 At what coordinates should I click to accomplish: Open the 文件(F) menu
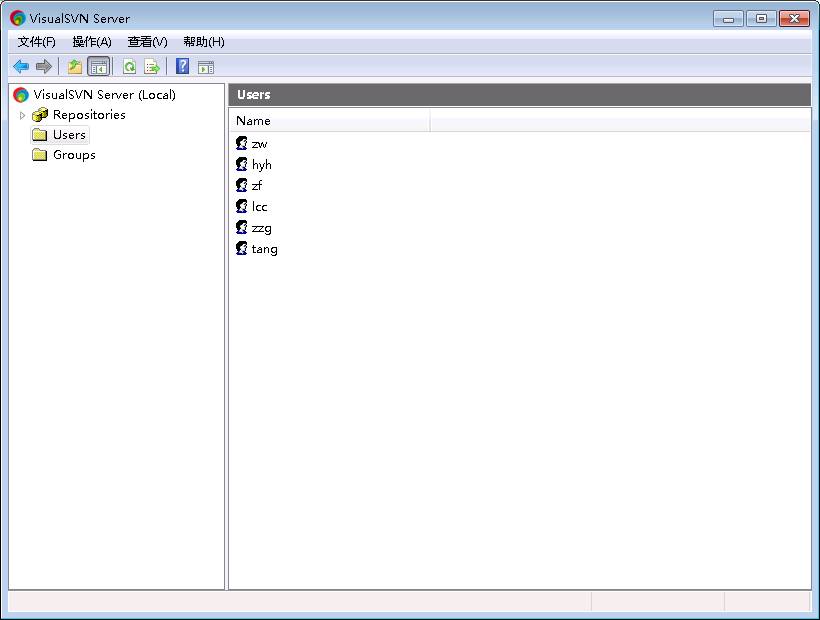pyautogui.click(x=37, y=42)
